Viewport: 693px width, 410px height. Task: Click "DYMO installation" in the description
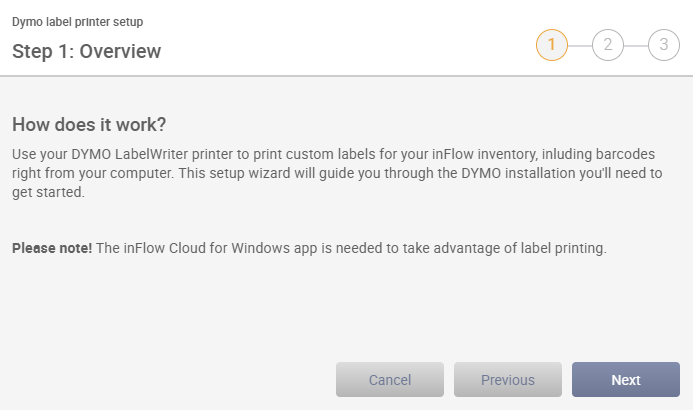click(x=506, y=173)
